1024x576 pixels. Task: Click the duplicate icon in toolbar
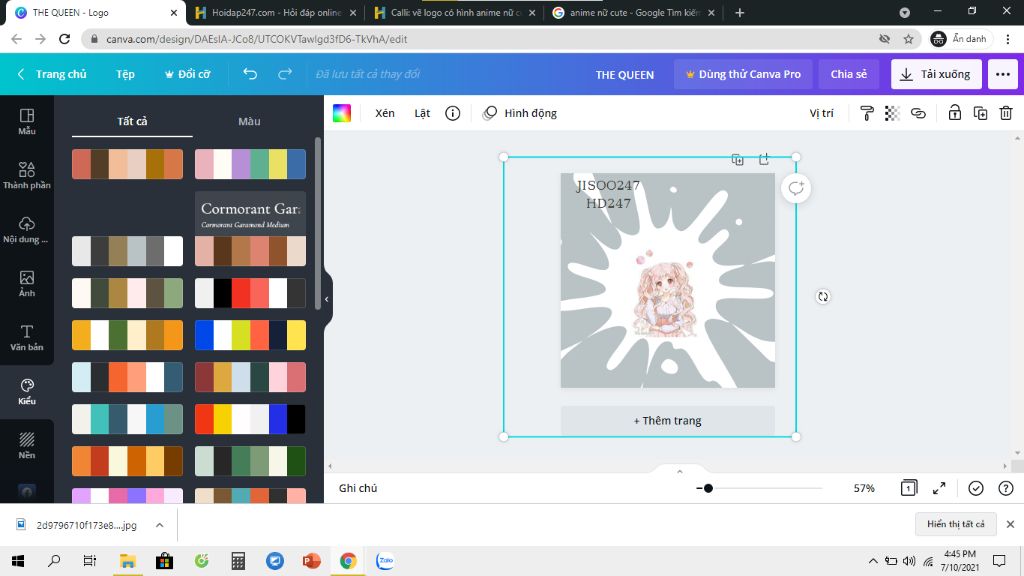980,113
